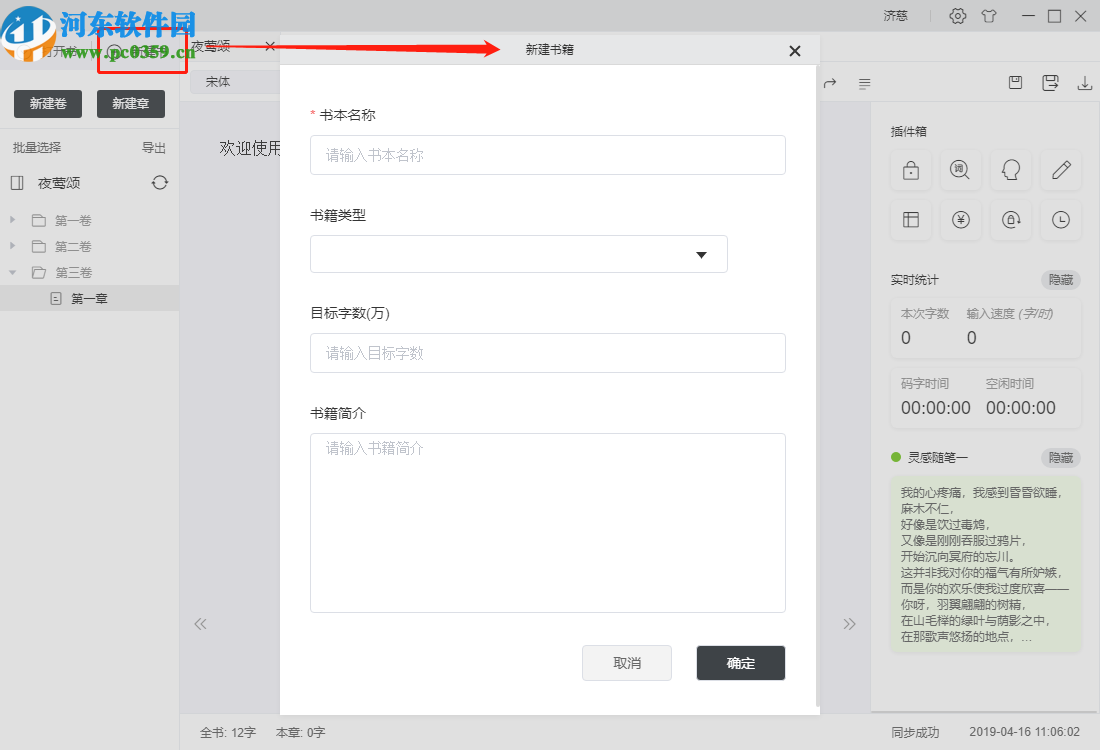Open the table layout plugin

pyautogui.click(x=910, y=220)
